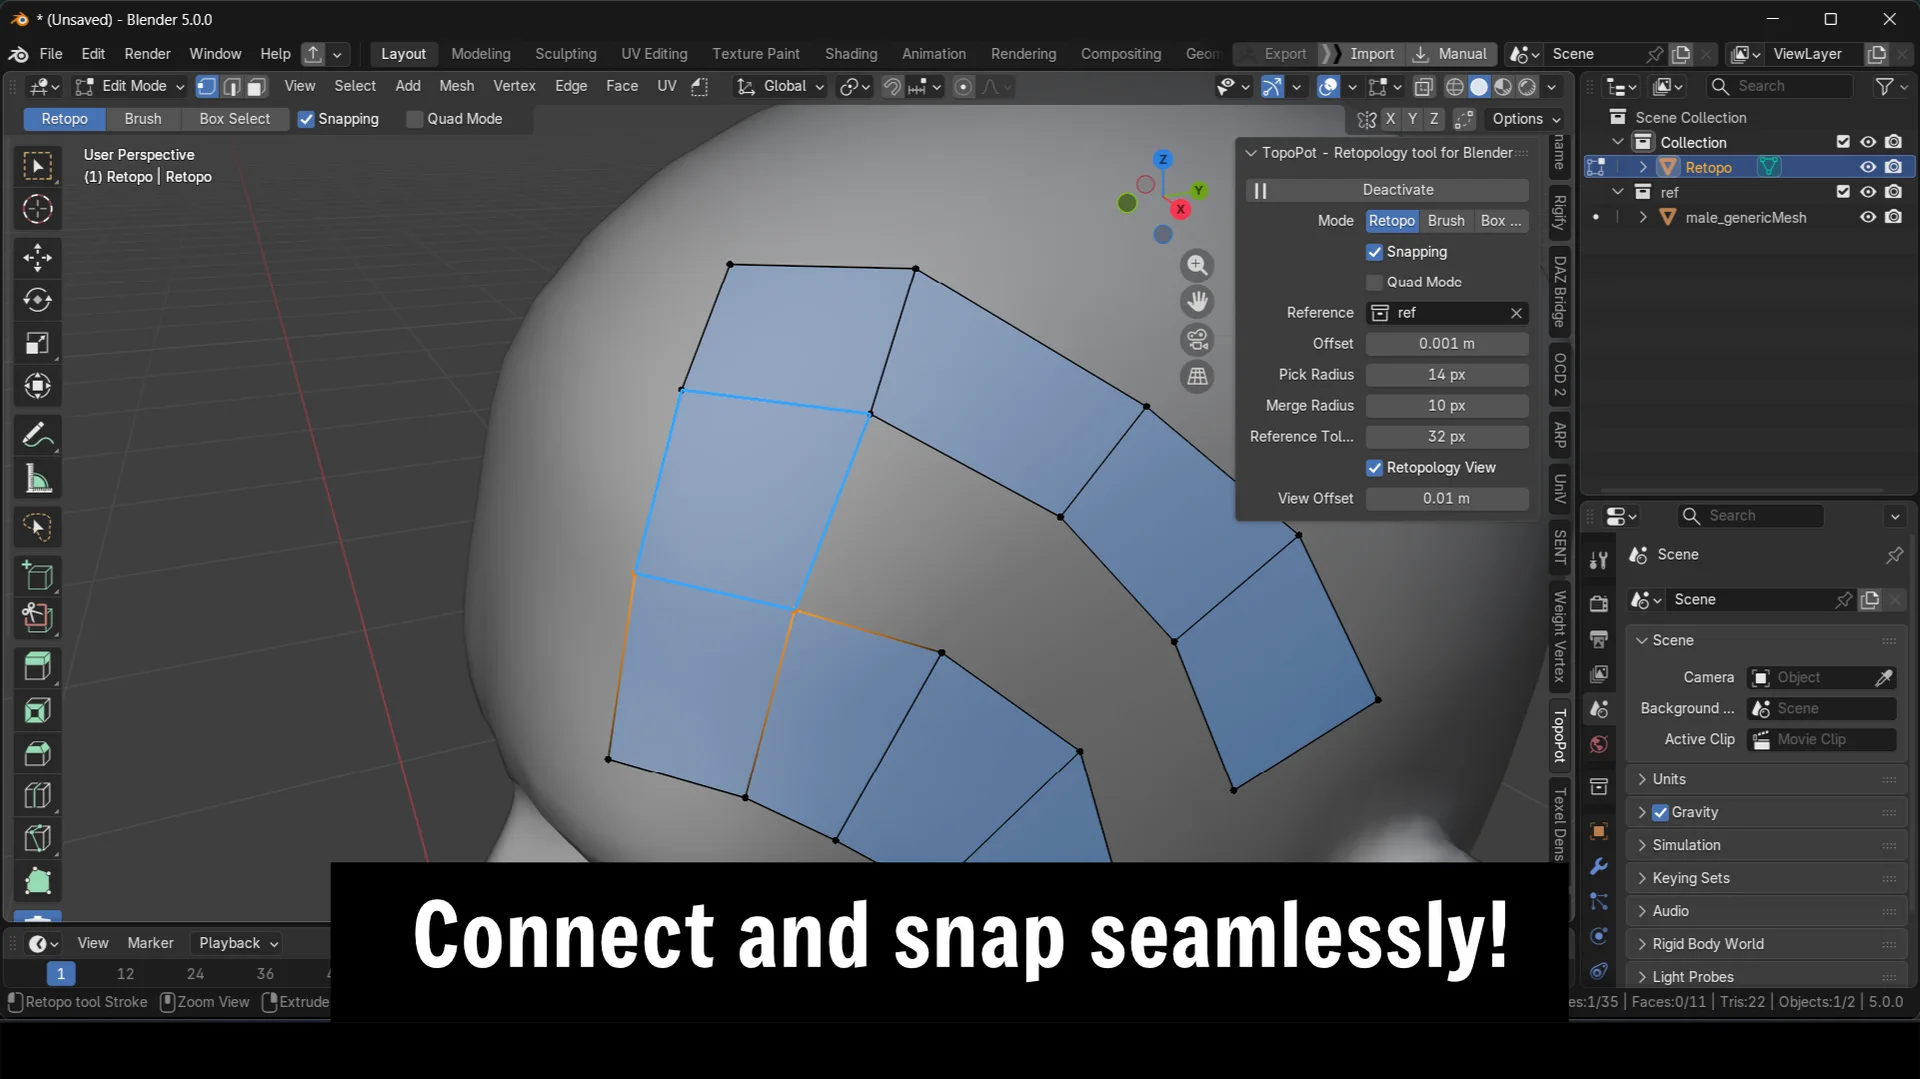
Task: Click the zoom magnifier viewport gizmo
Action: 1197,265
